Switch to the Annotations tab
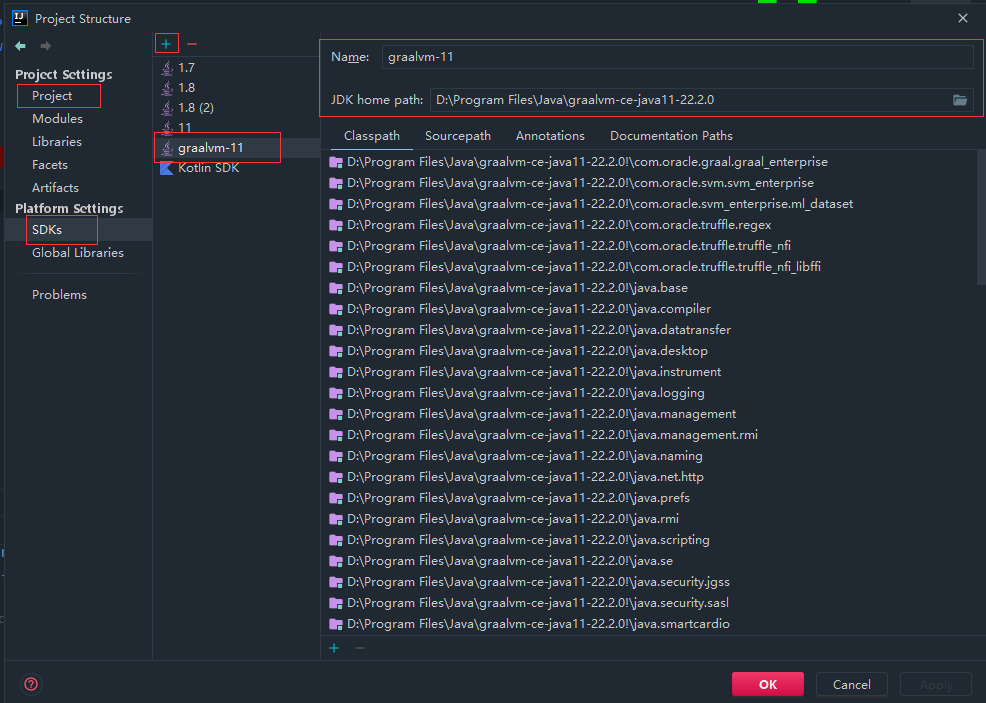Viewport: 986px width, 703px height. (550, 136)
